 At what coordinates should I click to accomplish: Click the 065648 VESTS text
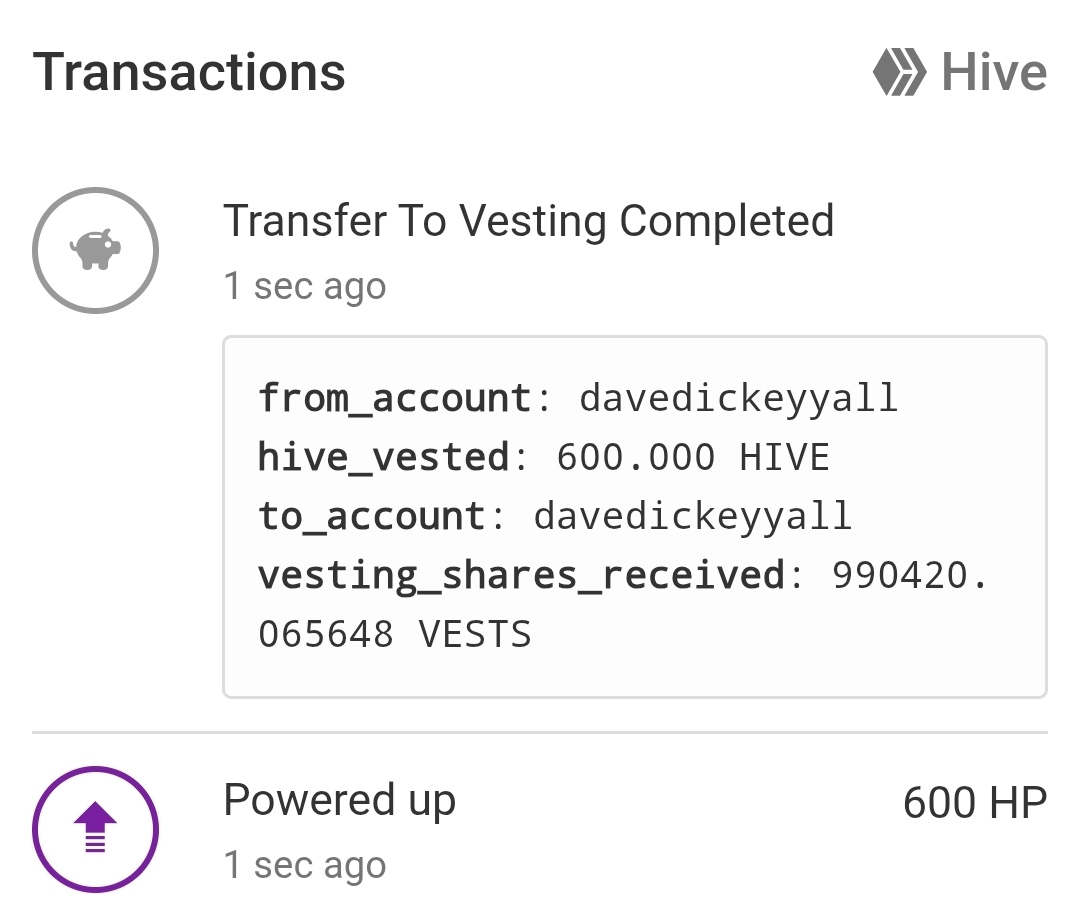[395, 634]
